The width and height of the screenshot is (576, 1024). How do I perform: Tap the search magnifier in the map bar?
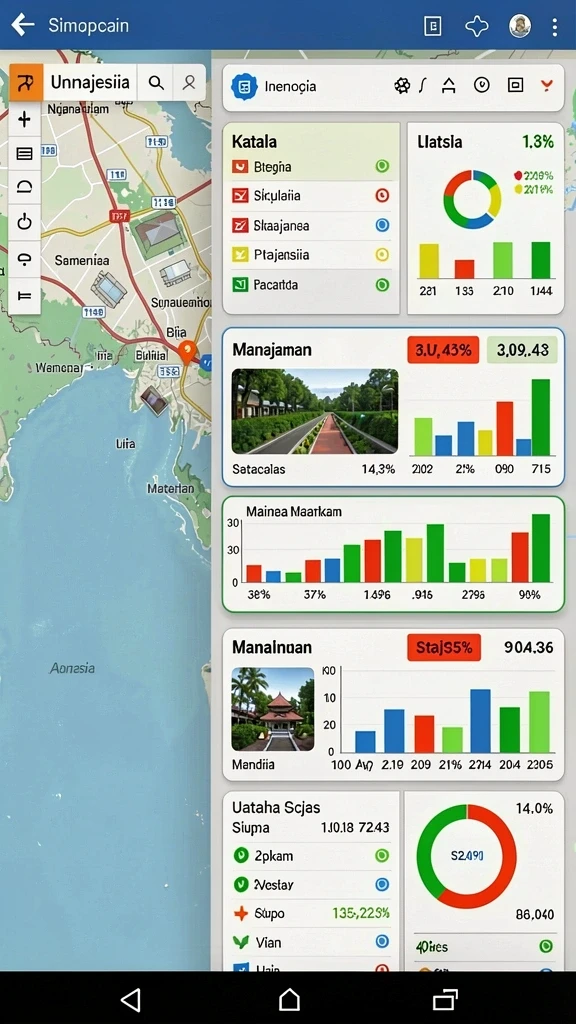[156, 82]
